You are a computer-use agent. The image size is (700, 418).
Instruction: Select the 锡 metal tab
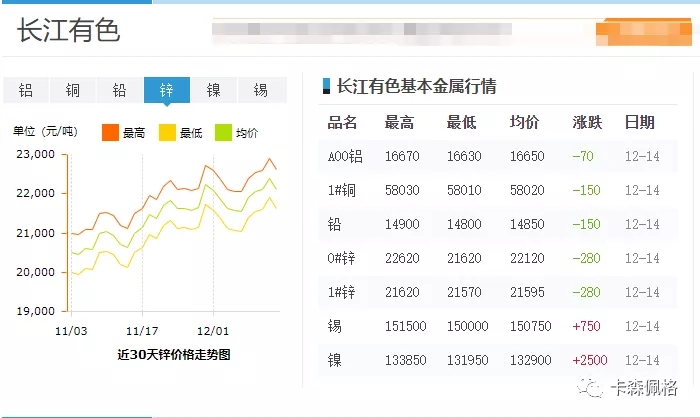click(x=262, y=90)
